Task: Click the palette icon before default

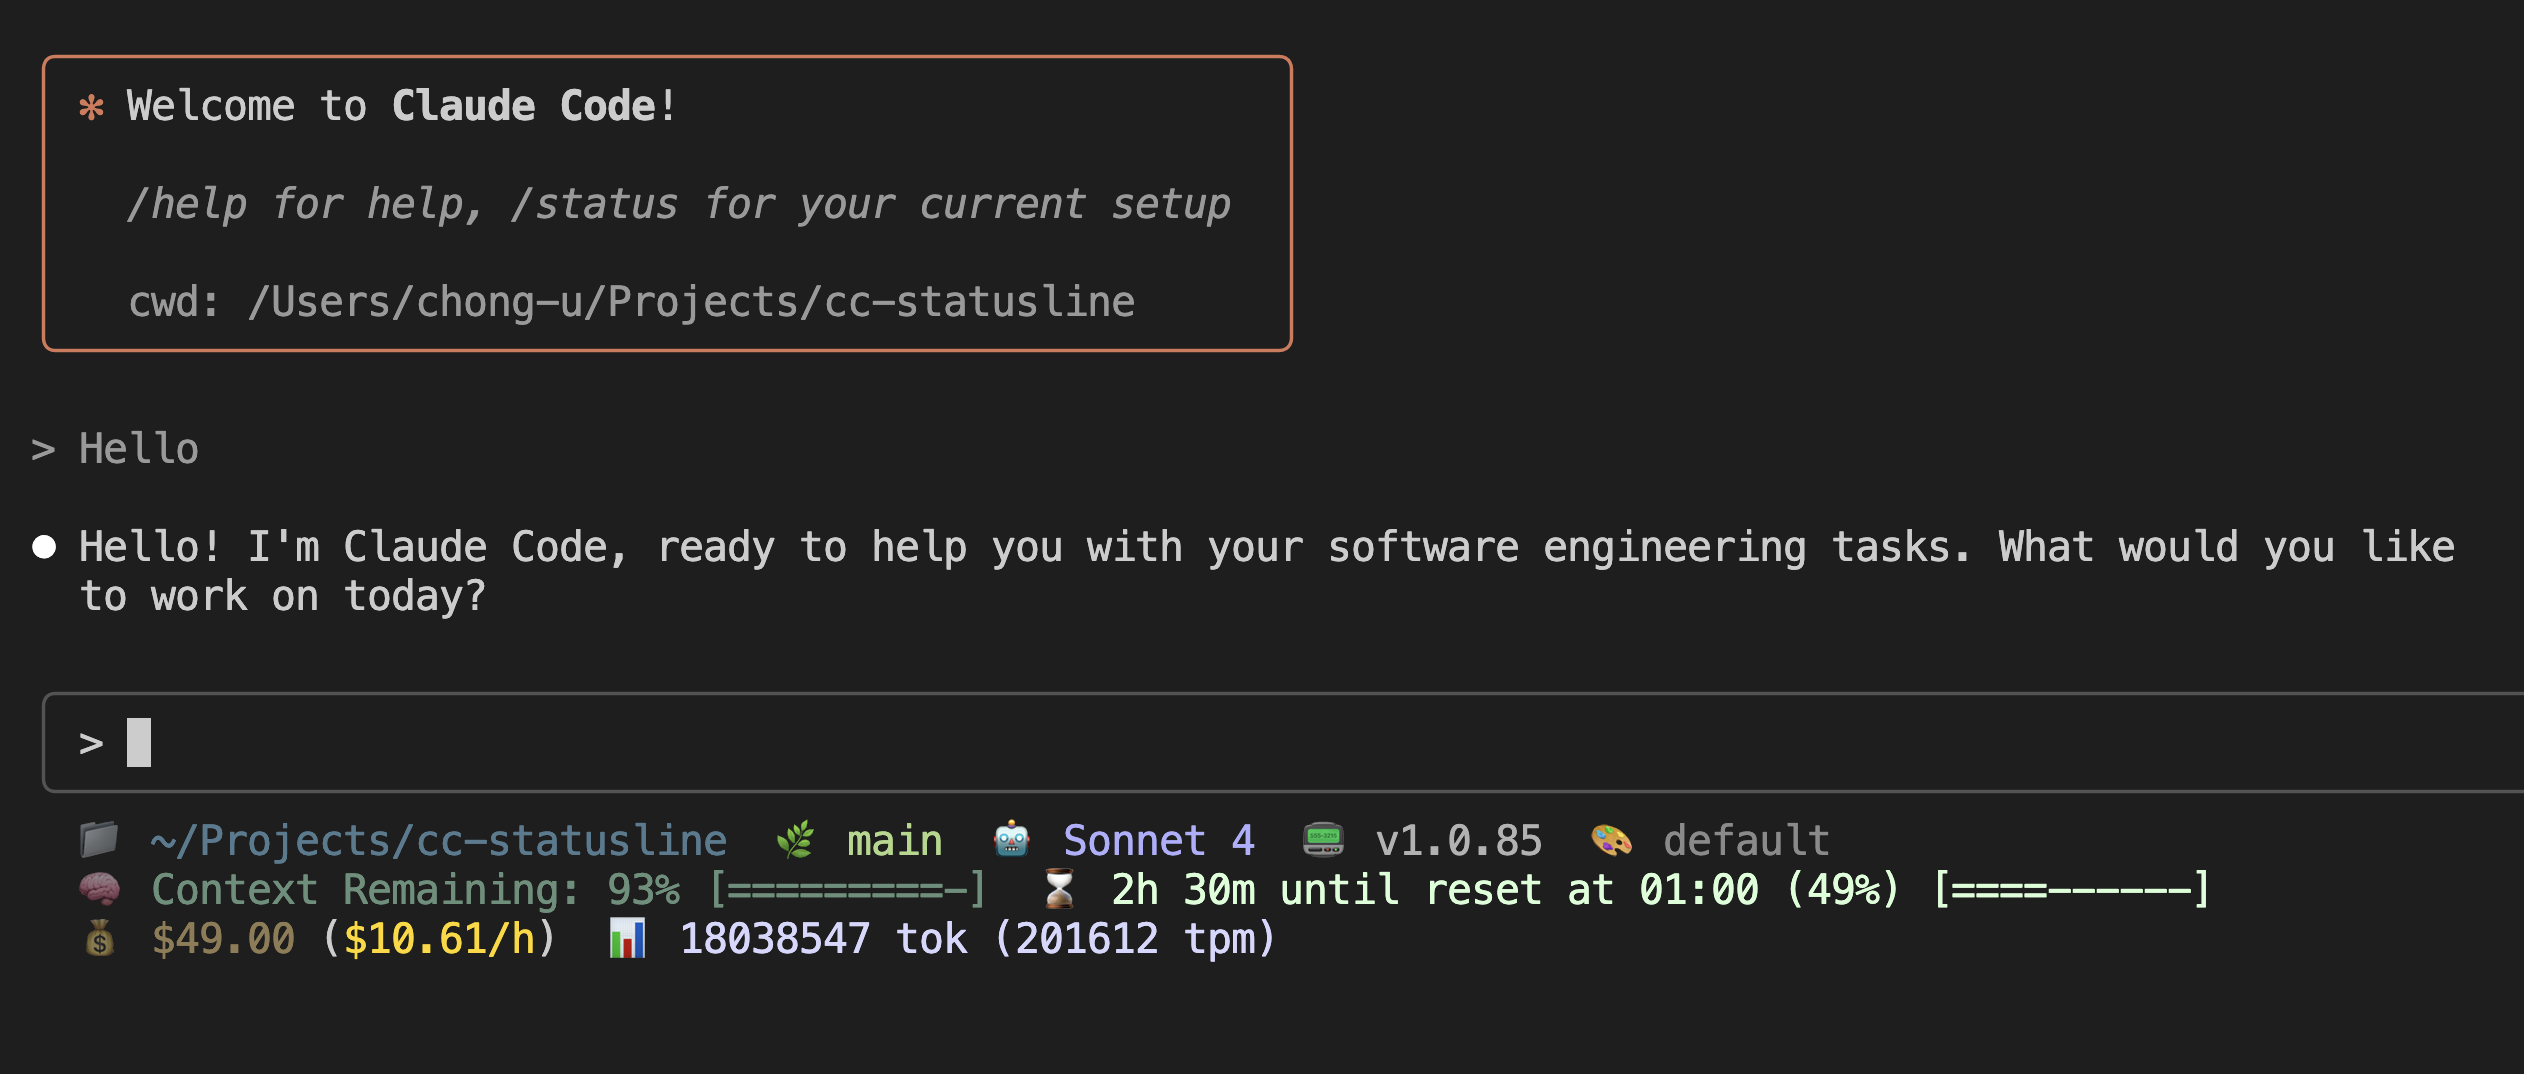Action: [x=1611, y=840]
